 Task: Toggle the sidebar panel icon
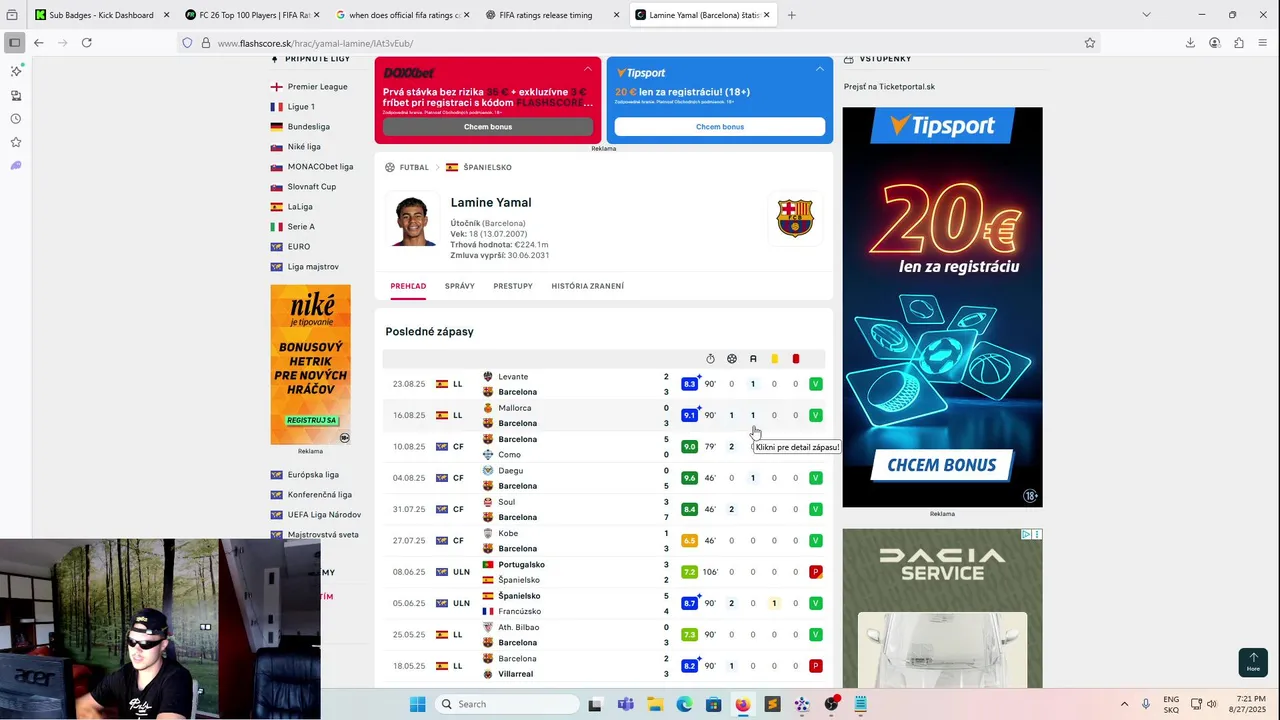(x=14, y=43)
